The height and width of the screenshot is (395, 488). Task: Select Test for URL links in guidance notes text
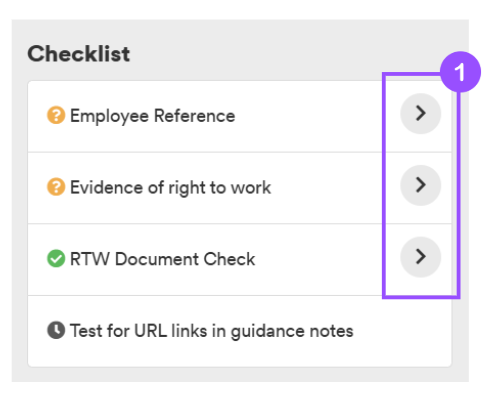(x=212, y=331)
